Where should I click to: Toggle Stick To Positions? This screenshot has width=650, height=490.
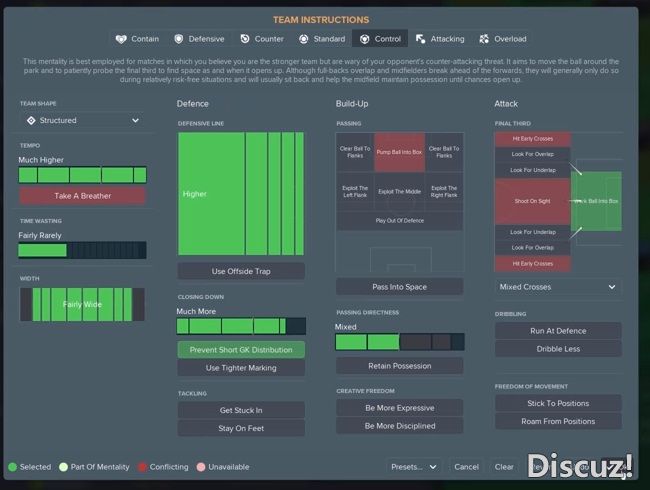tap(558, 403)
